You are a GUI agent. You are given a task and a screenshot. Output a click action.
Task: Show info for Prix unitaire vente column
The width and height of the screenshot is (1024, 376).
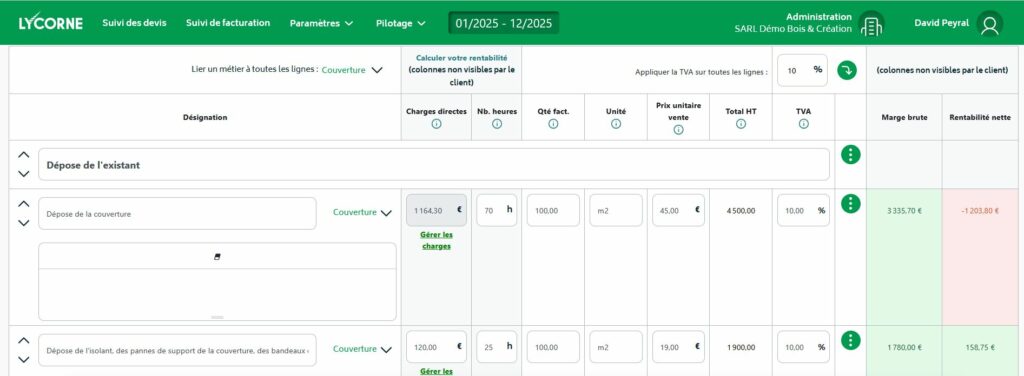click(678, 130)
